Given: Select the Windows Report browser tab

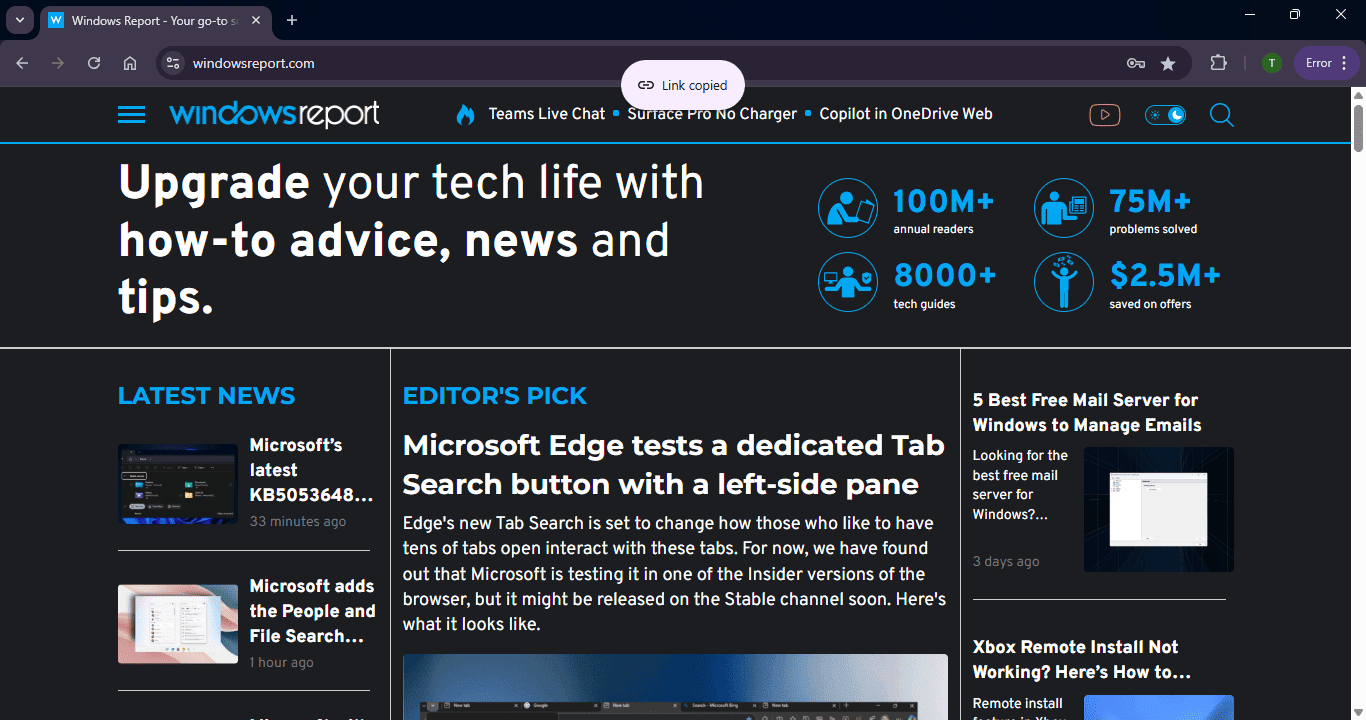Looking at the screenshot, I should 155,20.
